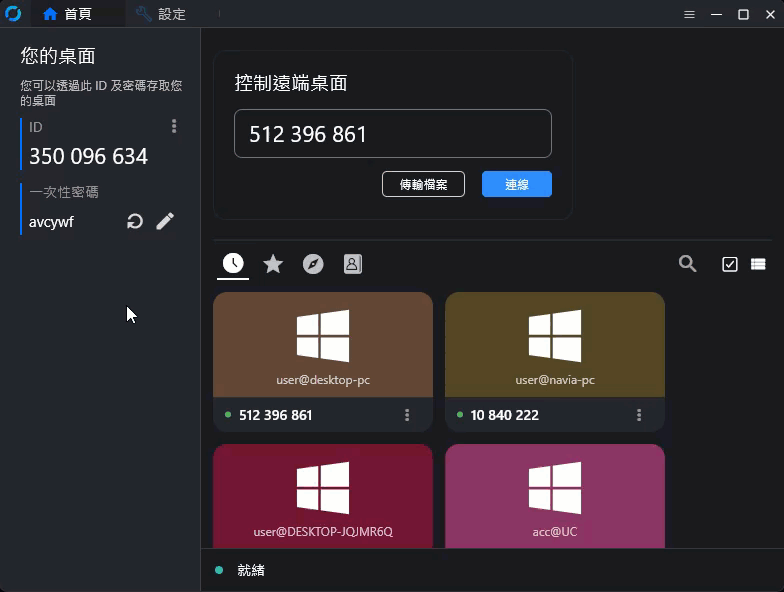
Task: Click the green ready status indicator dot
Action: (x=219, y=570)
